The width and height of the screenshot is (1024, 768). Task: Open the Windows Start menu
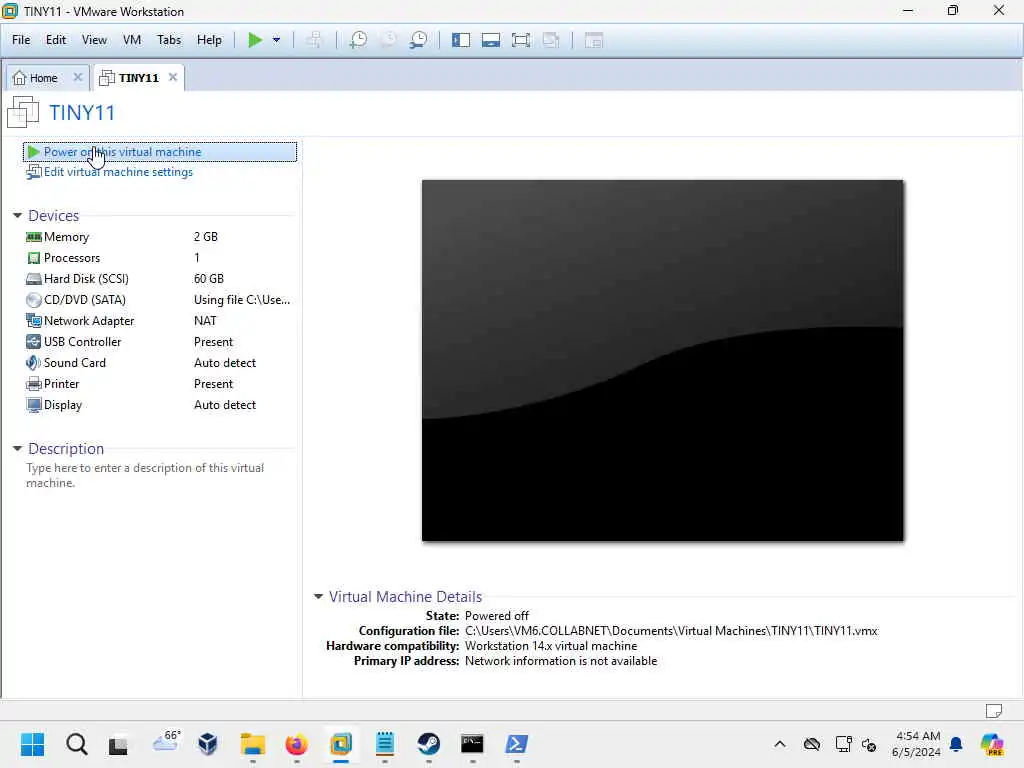(32, 743)
